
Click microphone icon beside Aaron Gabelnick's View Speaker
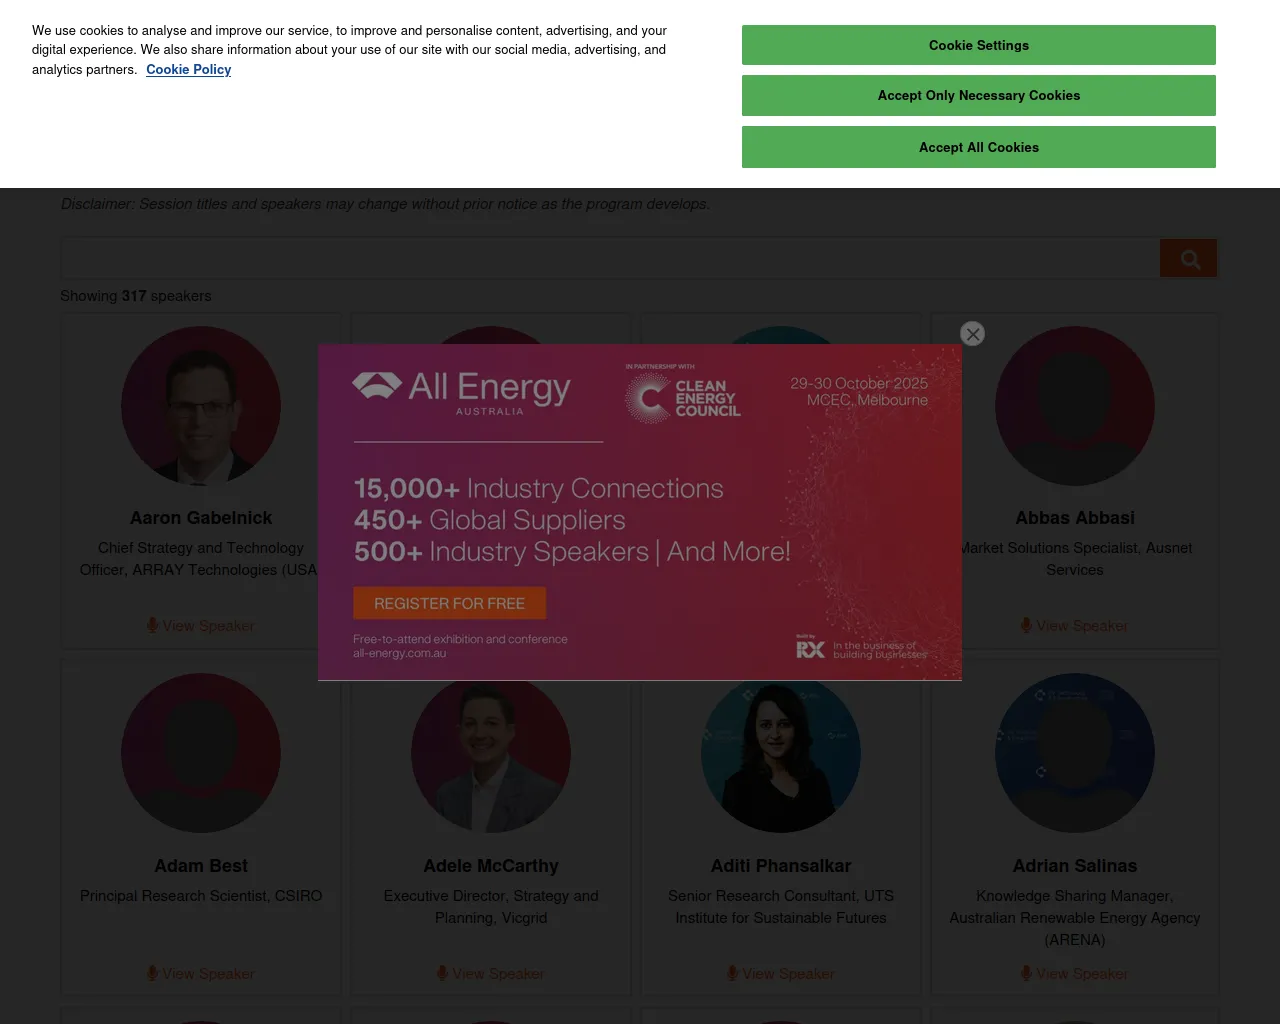[x=153, y=625]
